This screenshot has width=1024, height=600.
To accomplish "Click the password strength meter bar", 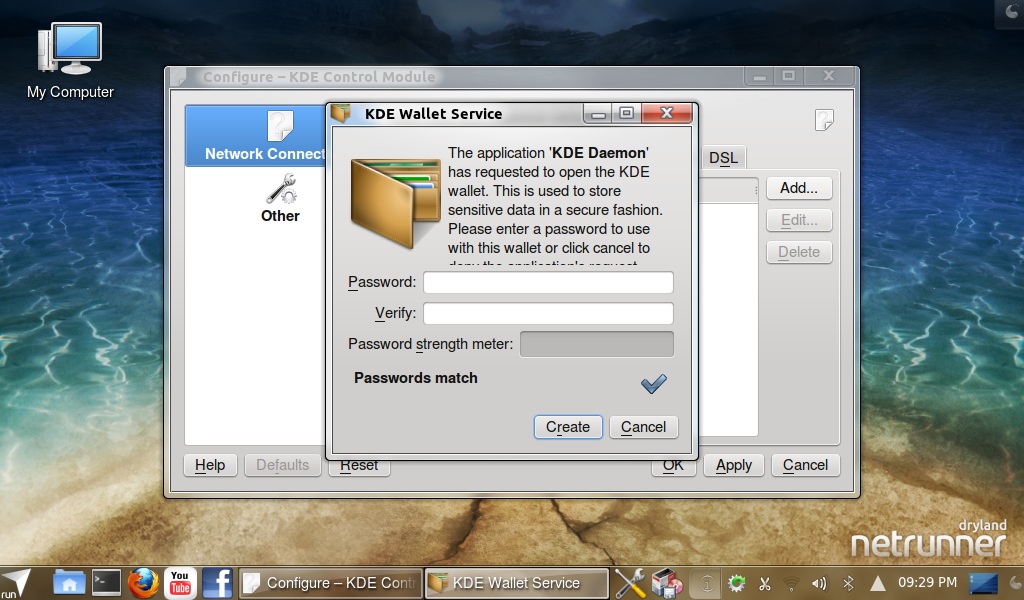I will [x=596, y=344].
